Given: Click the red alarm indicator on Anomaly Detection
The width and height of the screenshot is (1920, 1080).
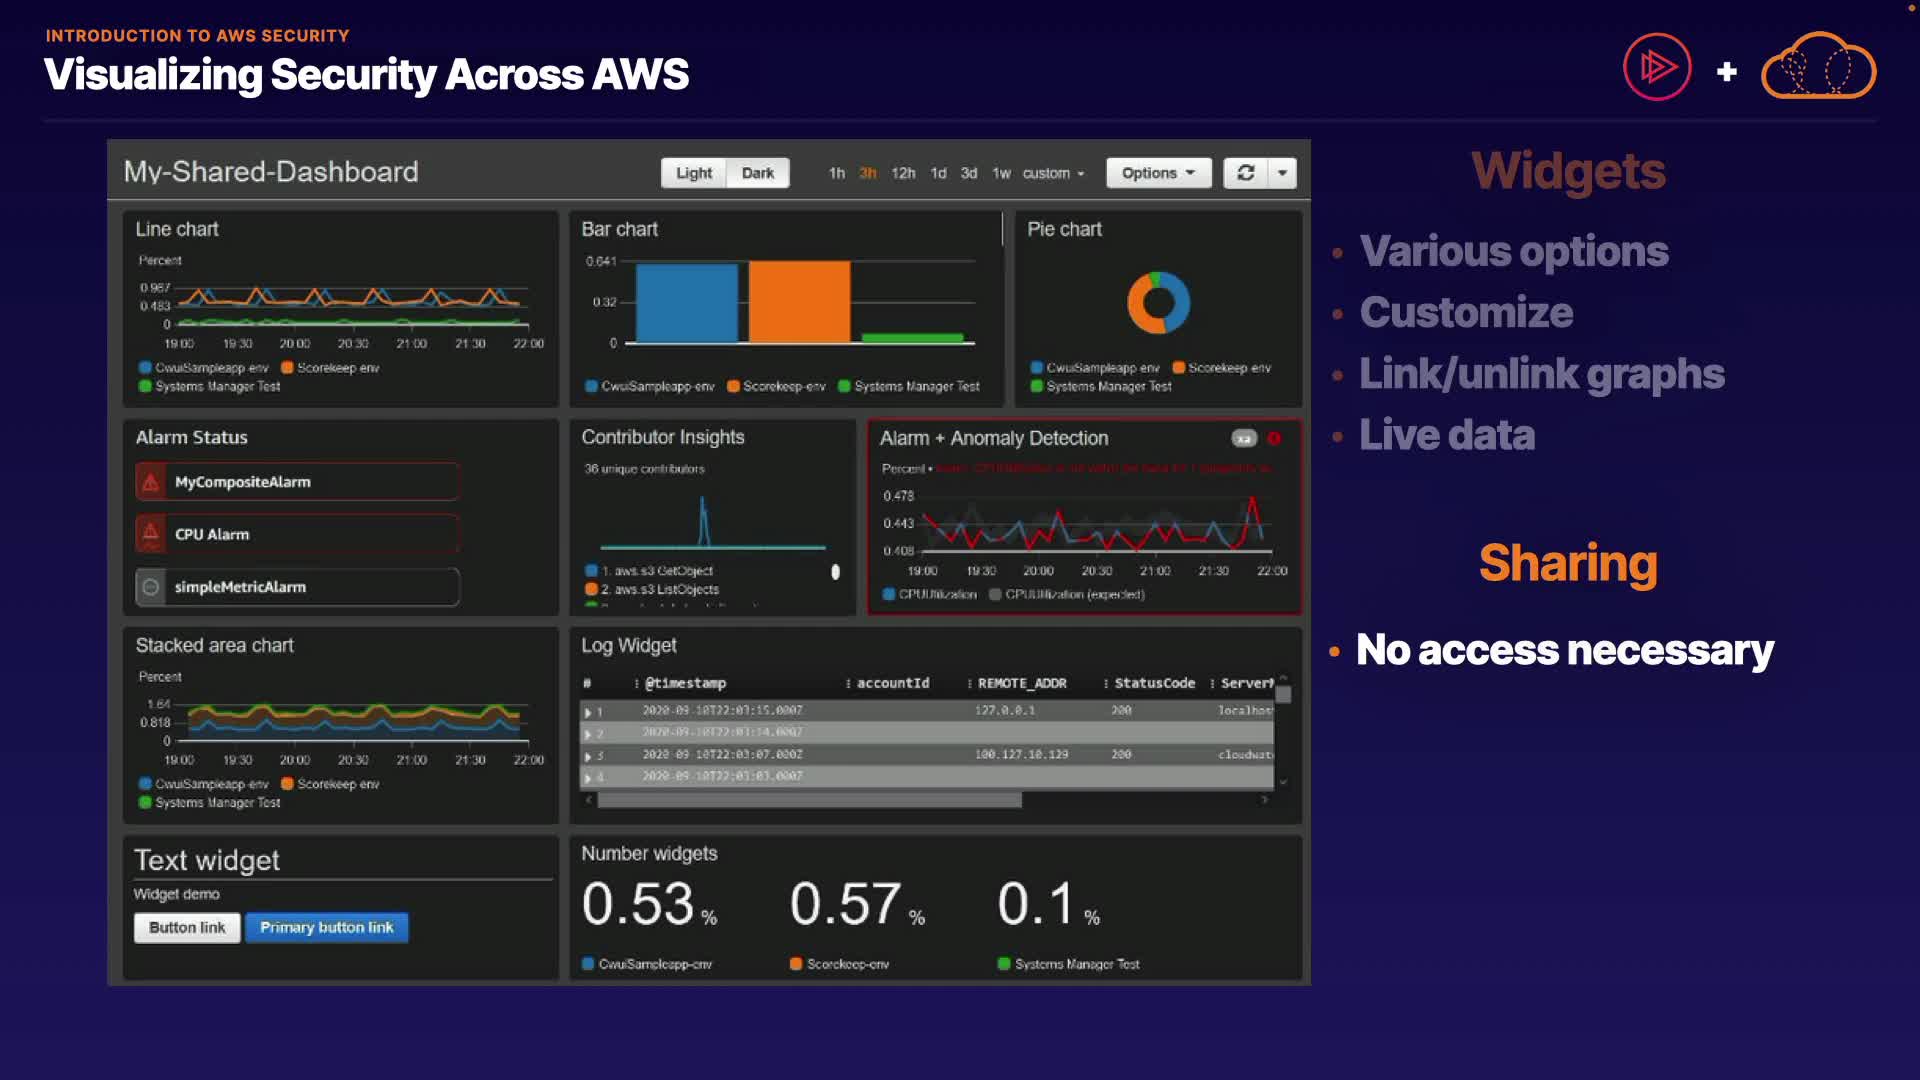Looking at the screenshot, I should click(x=1274, y=438).
